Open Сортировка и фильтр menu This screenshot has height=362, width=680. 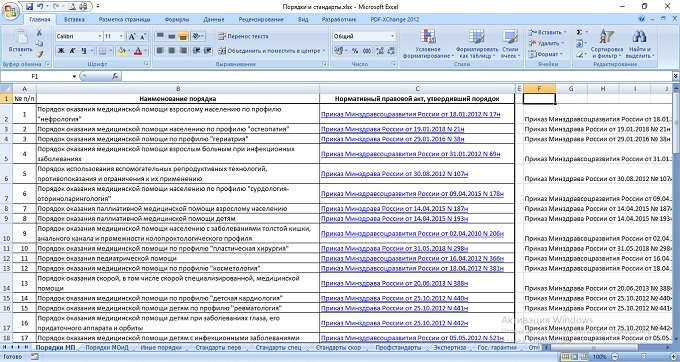click(607, 44)
